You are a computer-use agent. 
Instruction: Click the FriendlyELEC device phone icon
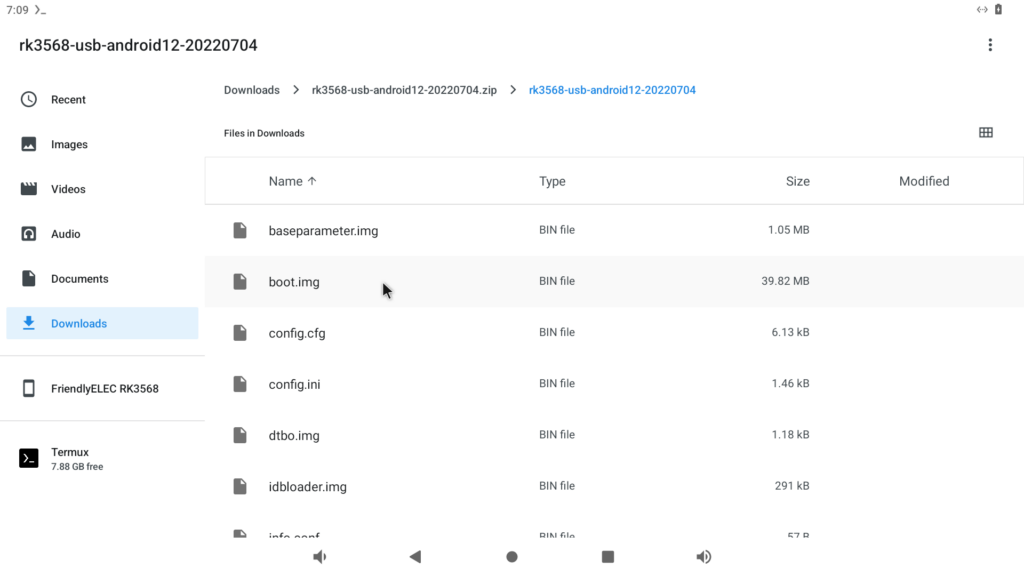tap(29, 389)
